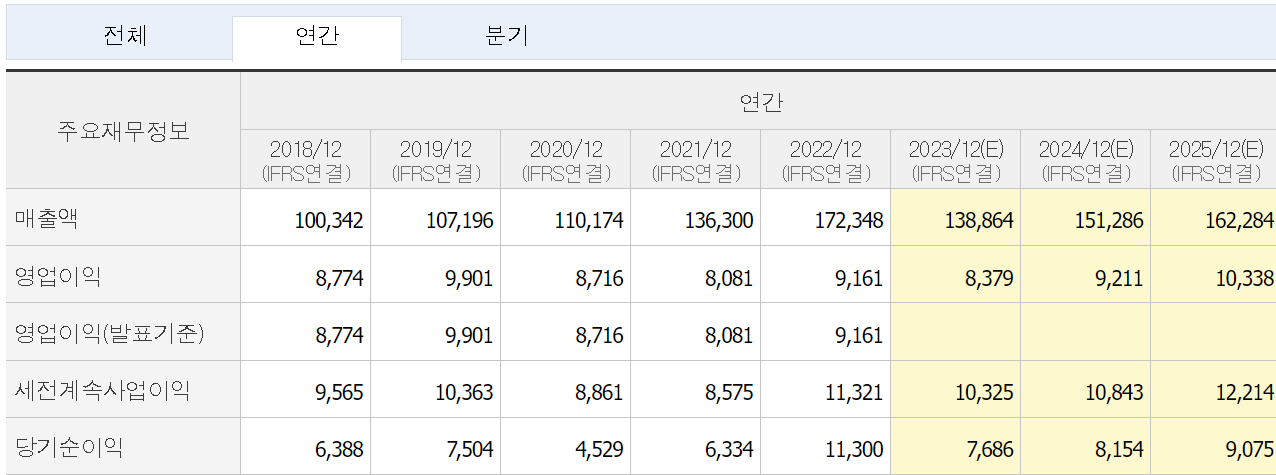The height and width of the screenshot is (475, 1276).
Task: Click 8,081 in the 영업이익 row
Action: point(729,277)
